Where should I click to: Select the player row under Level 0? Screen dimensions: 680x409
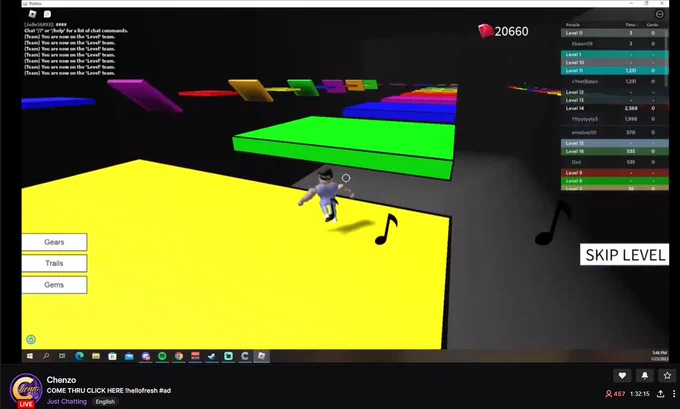(613, 44)
